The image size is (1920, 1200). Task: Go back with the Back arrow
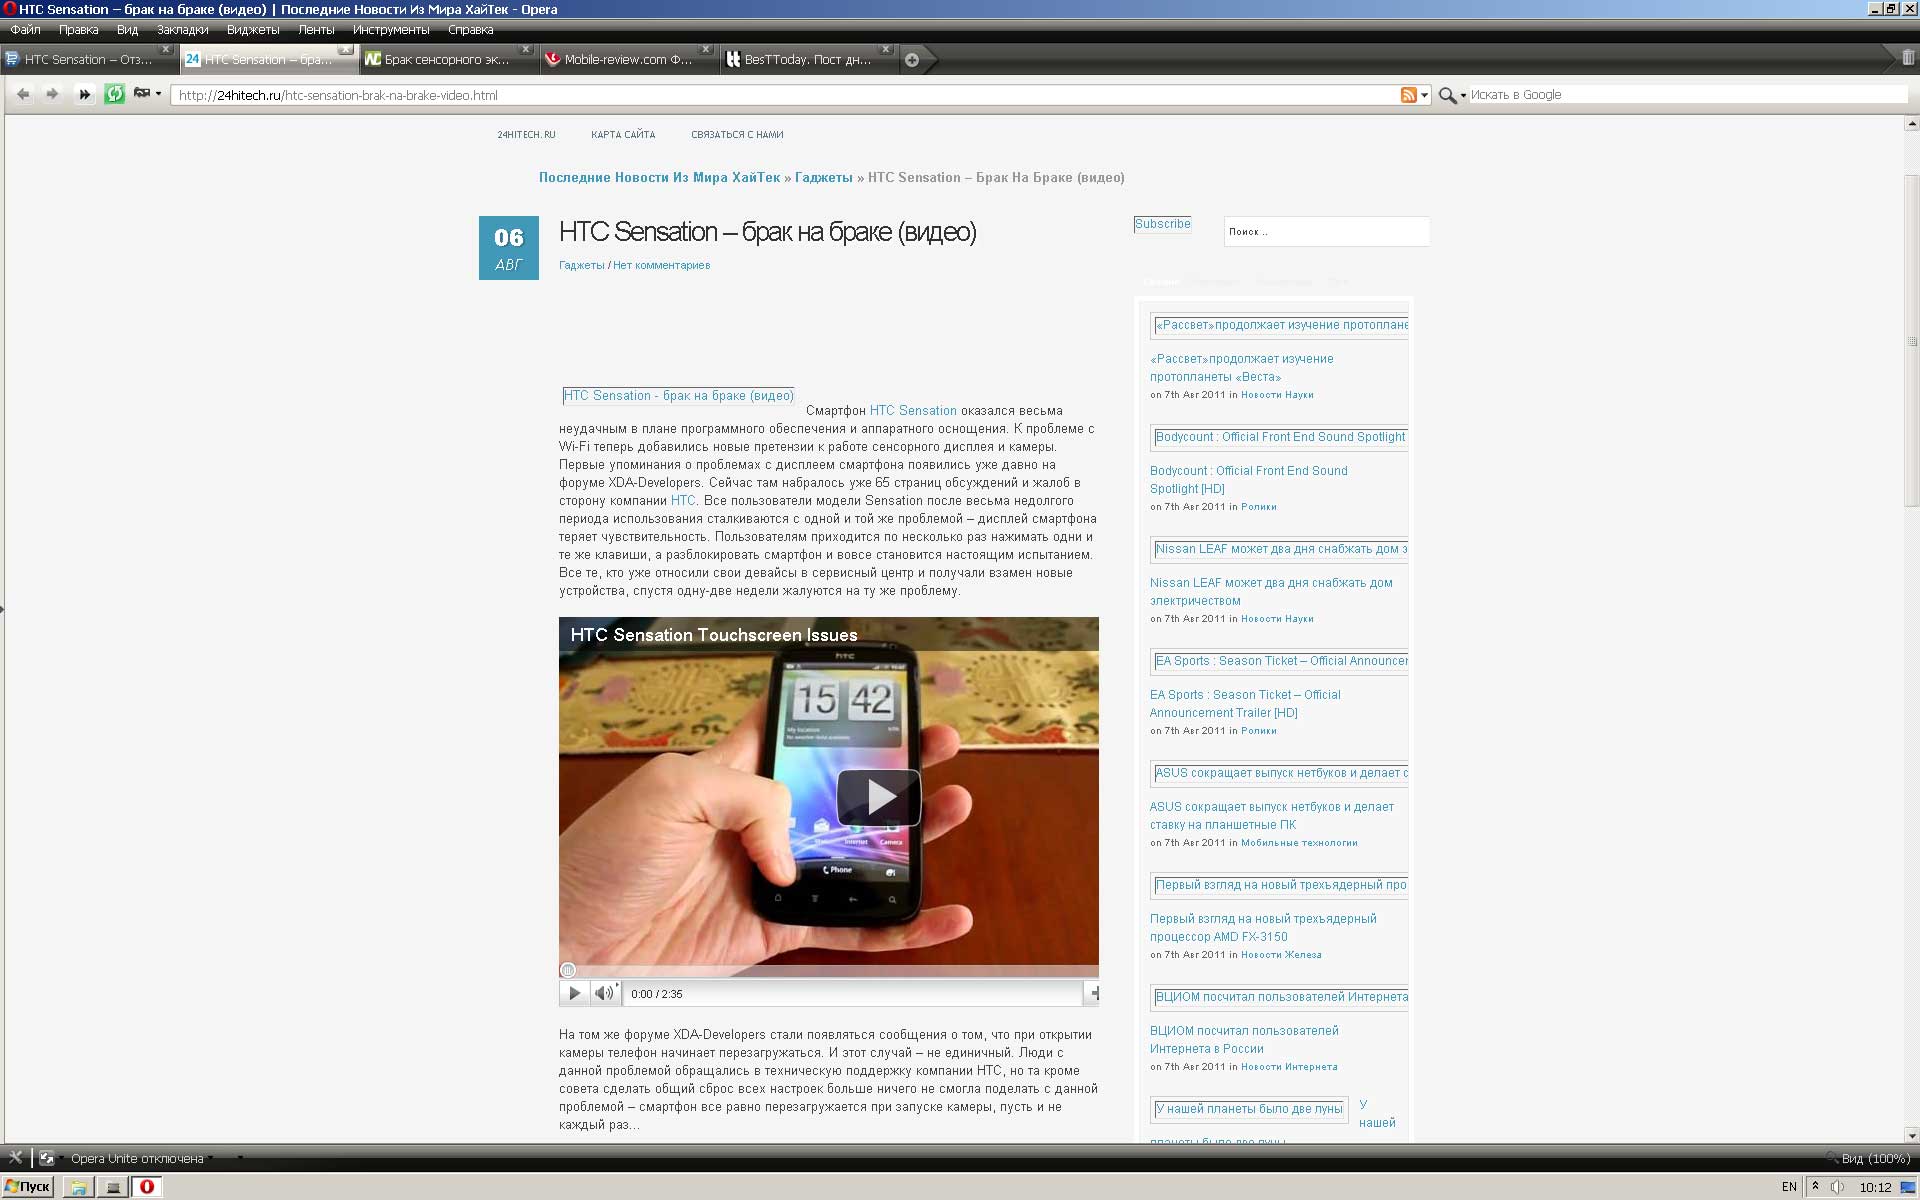point(23,94)
